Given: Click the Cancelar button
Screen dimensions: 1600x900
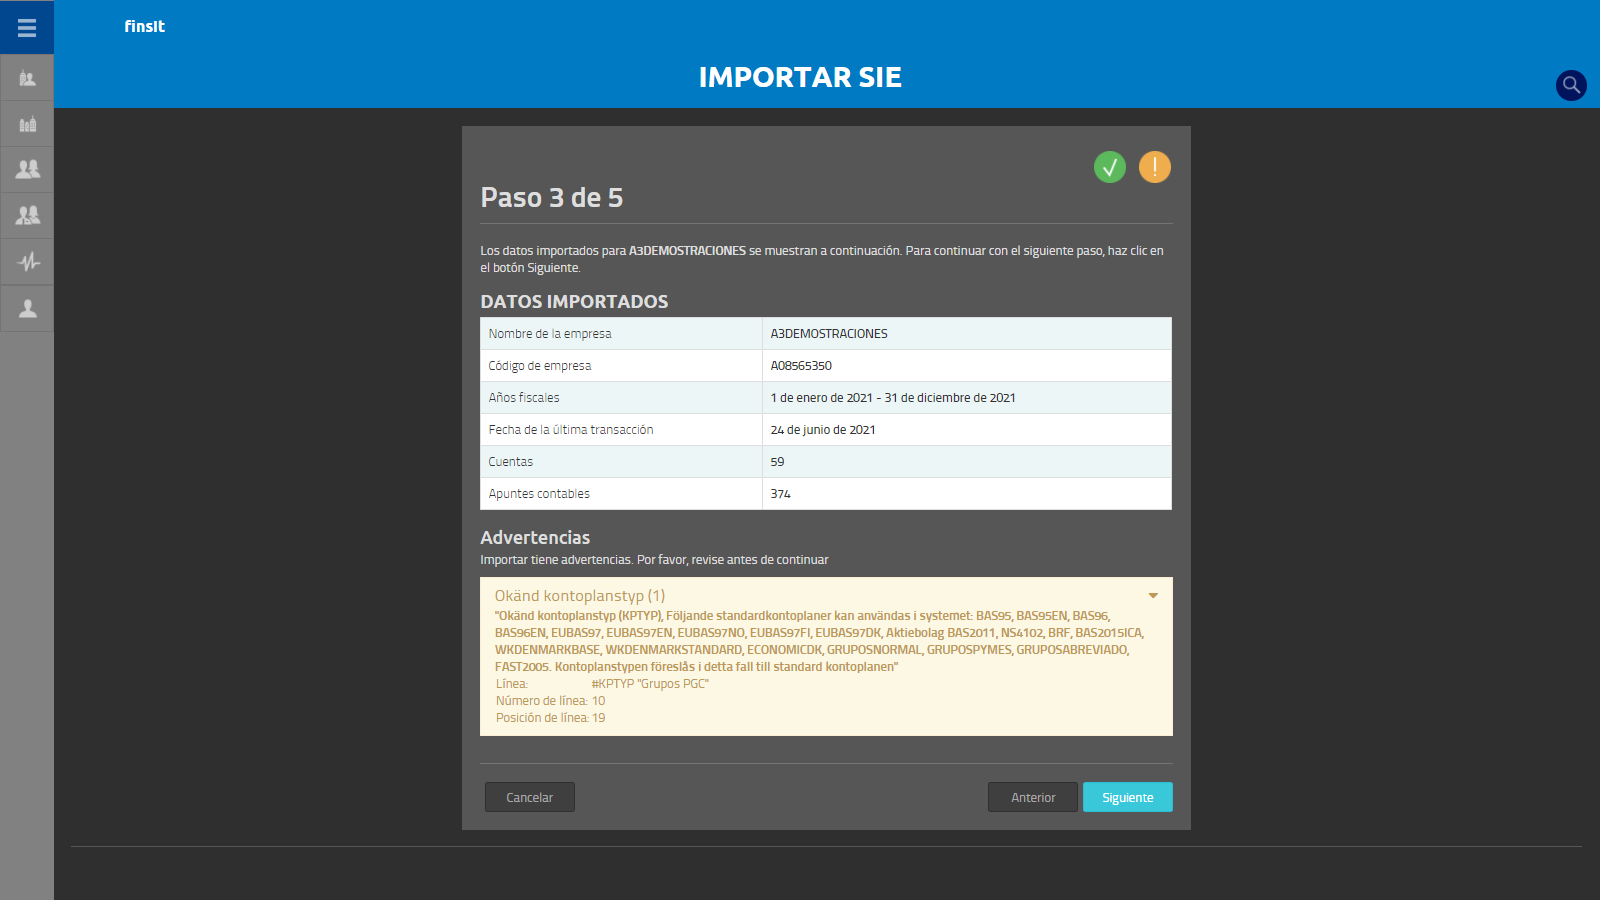Looking at the screenshot, I should [x=530, y=797].
